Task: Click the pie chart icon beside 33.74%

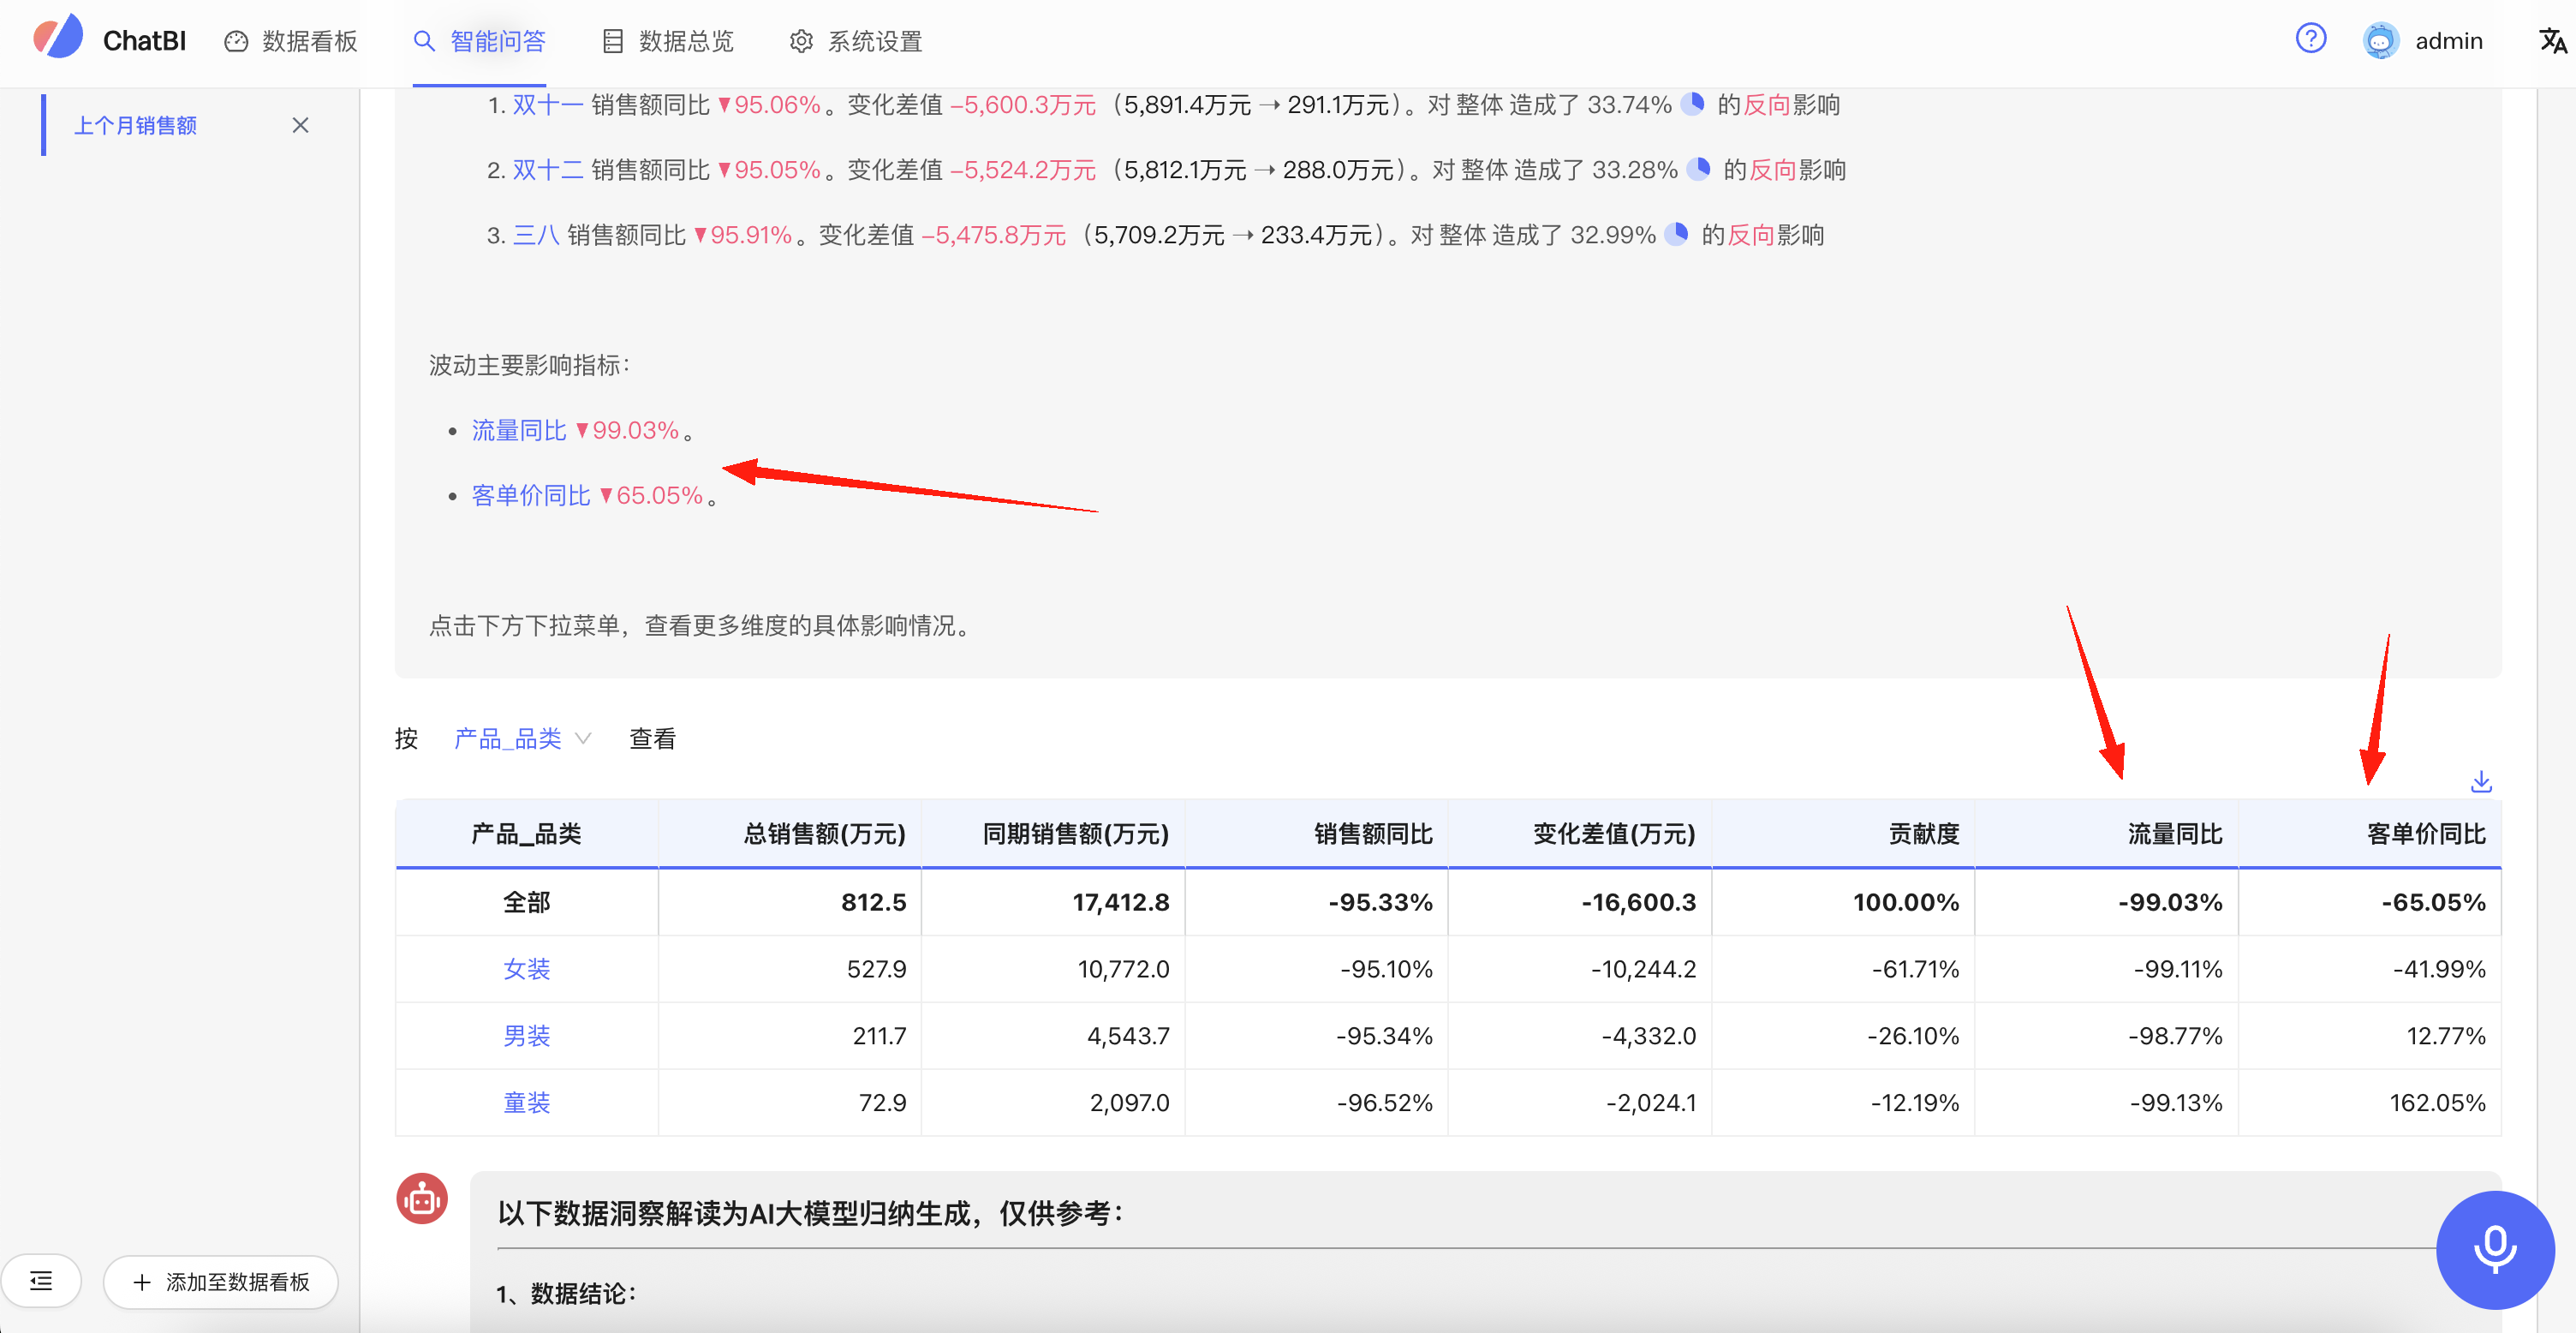Action: point(1694,104)
